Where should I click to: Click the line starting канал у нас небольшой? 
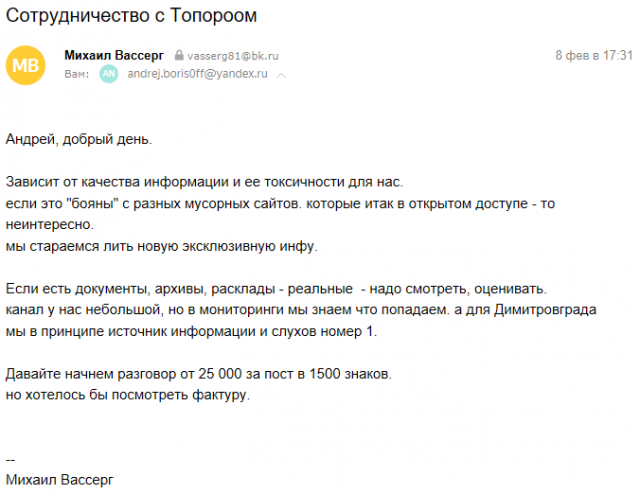point(300,310)
